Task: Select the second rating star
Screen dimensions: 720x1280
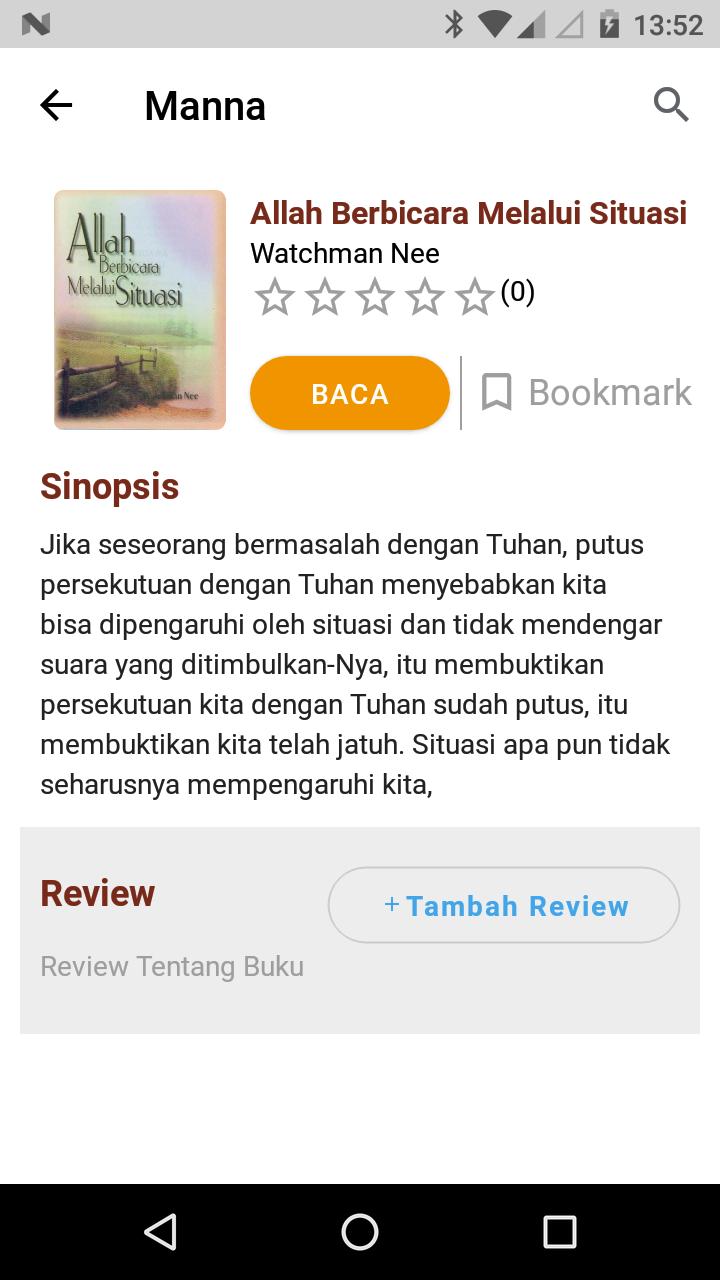Action: point(324,297)
